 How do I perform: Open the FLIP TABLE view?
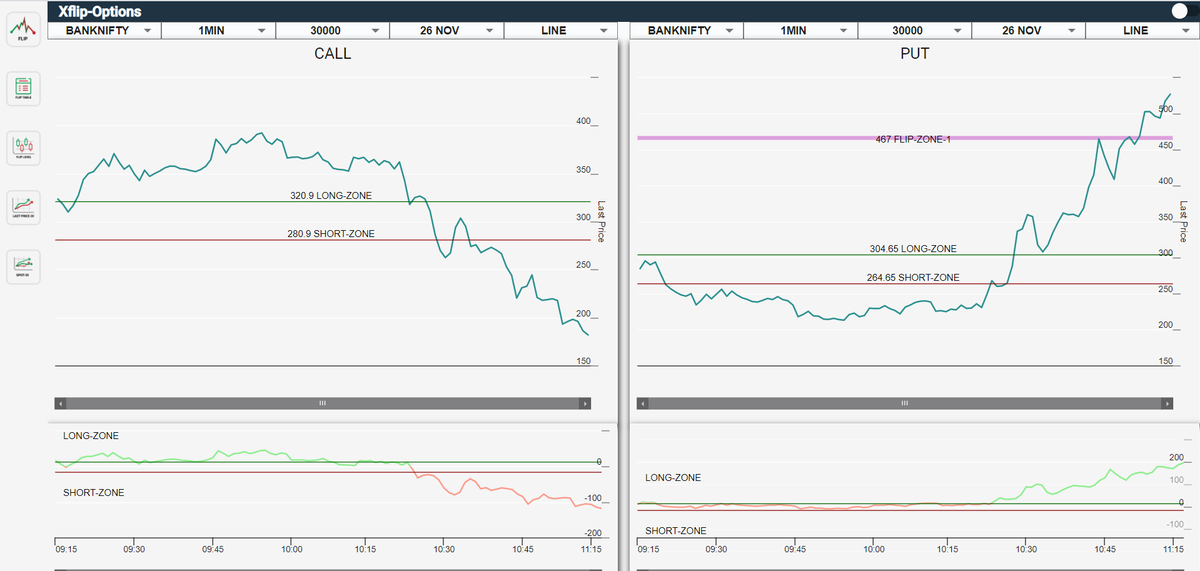23,89
